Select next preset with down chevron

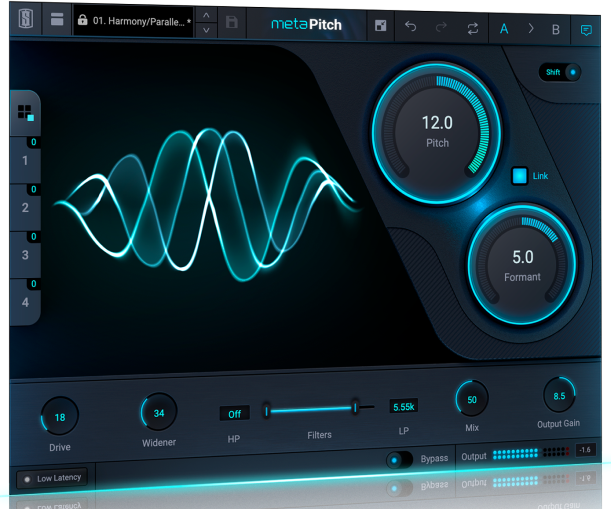pyautogui.click(x=205, y=30)
